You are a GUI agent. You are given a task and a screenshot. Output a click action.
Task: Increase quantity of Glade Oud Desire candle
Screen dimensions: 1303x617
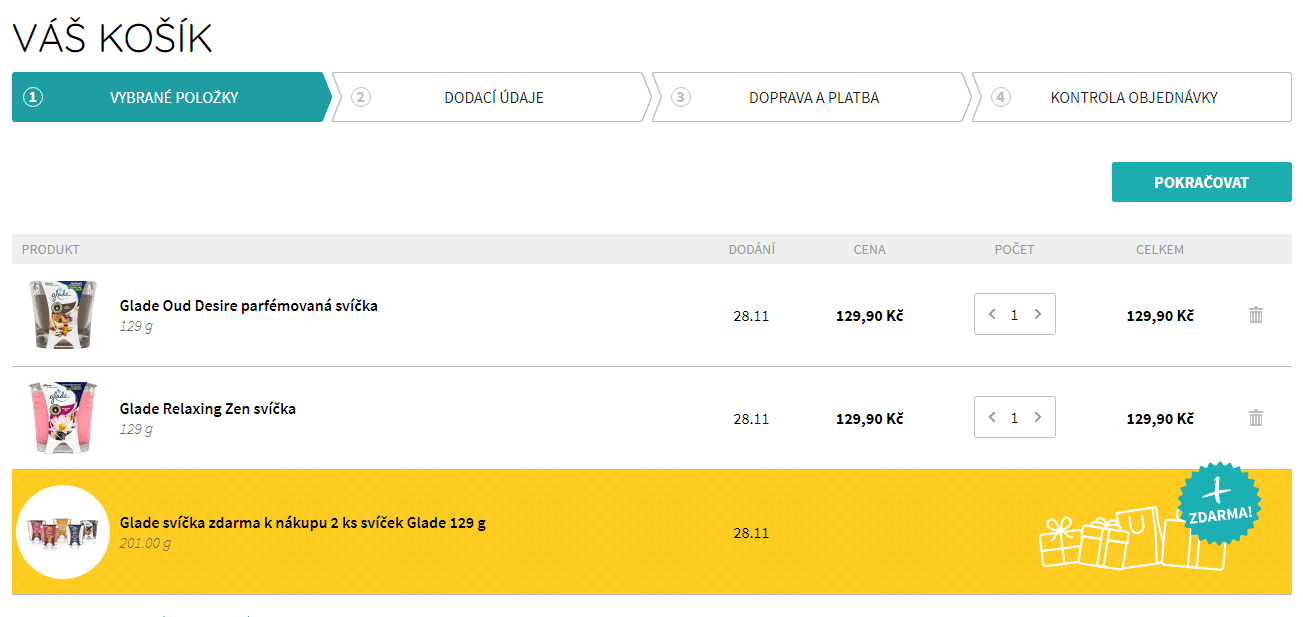(1037, 314)
